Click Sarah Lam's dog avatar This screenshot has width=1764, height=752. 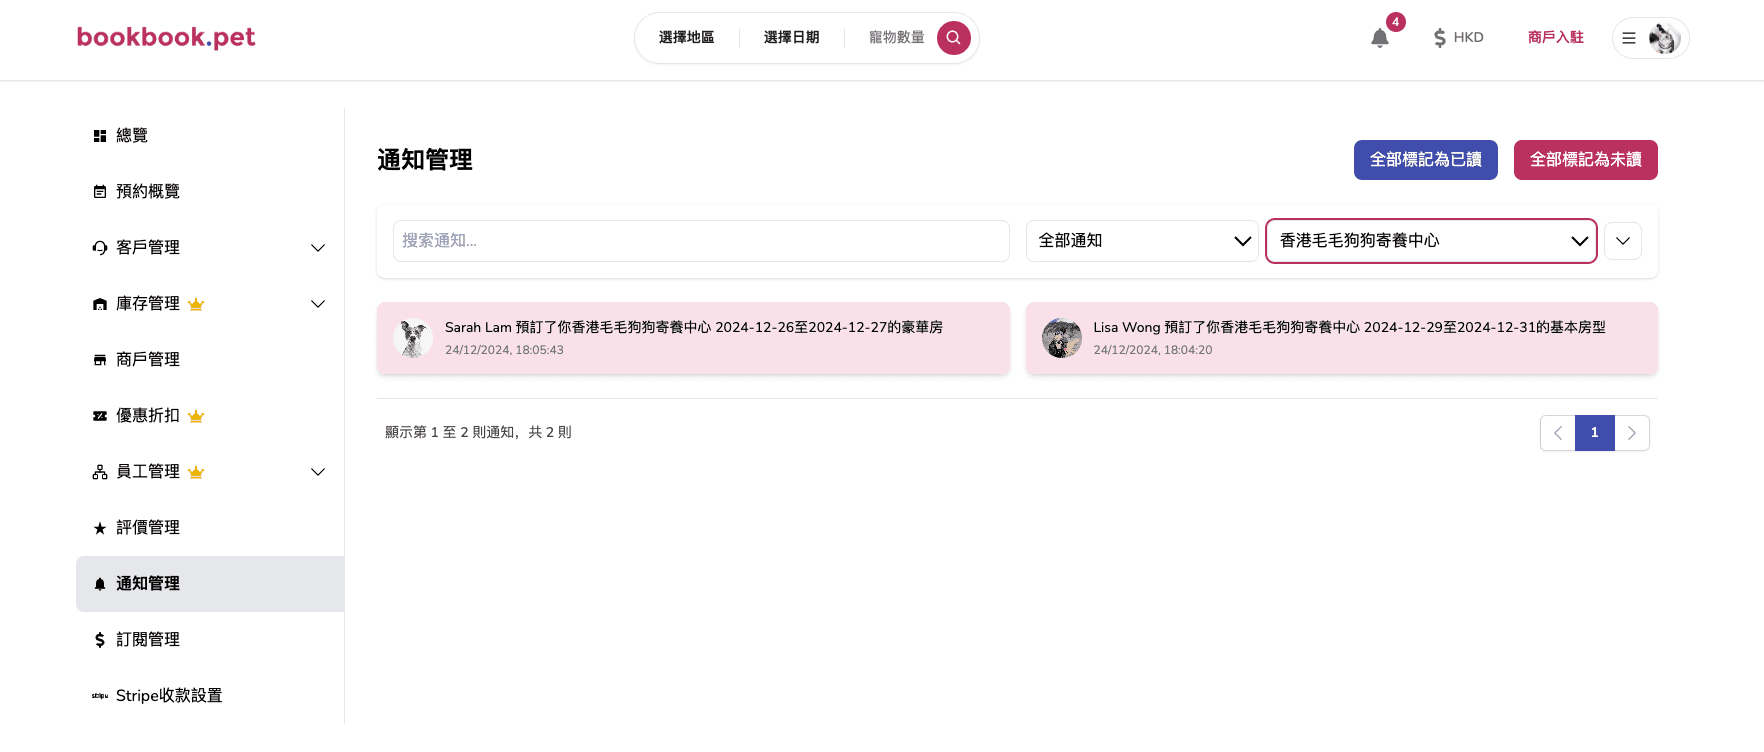tap(413, 338)
